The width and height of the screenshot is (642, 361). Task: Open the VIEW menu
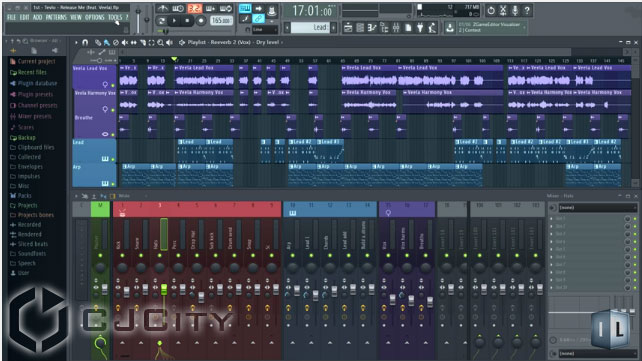pyautogui.click(x=76, y=17)
